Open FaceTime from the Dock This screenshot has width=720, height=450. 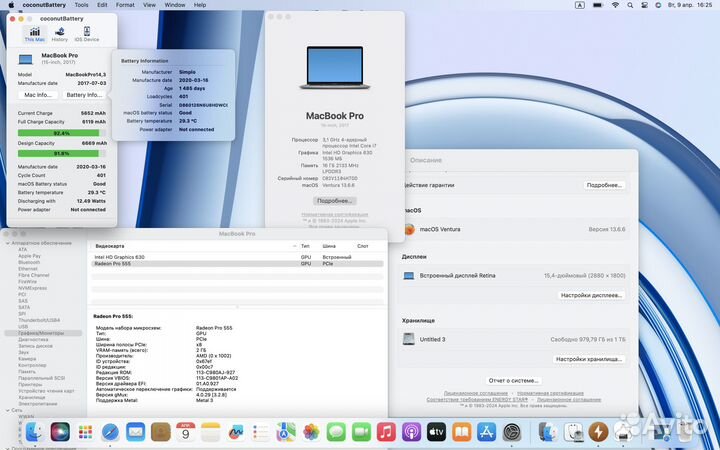361,432
